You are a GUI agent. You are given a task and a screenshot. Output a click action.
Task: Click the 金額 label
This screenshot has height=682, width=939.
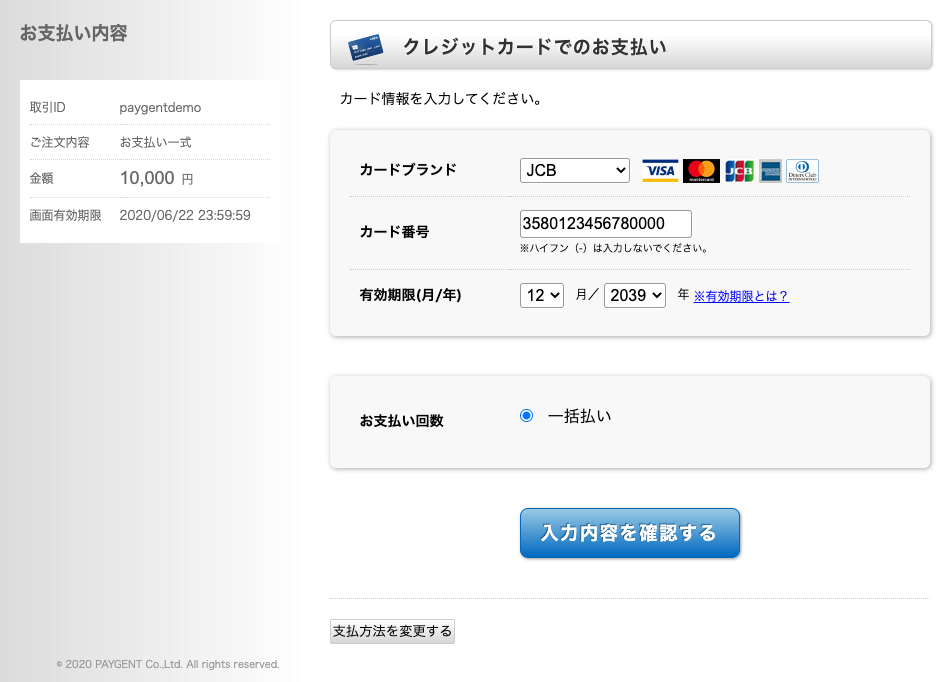[x=42, y=178]
